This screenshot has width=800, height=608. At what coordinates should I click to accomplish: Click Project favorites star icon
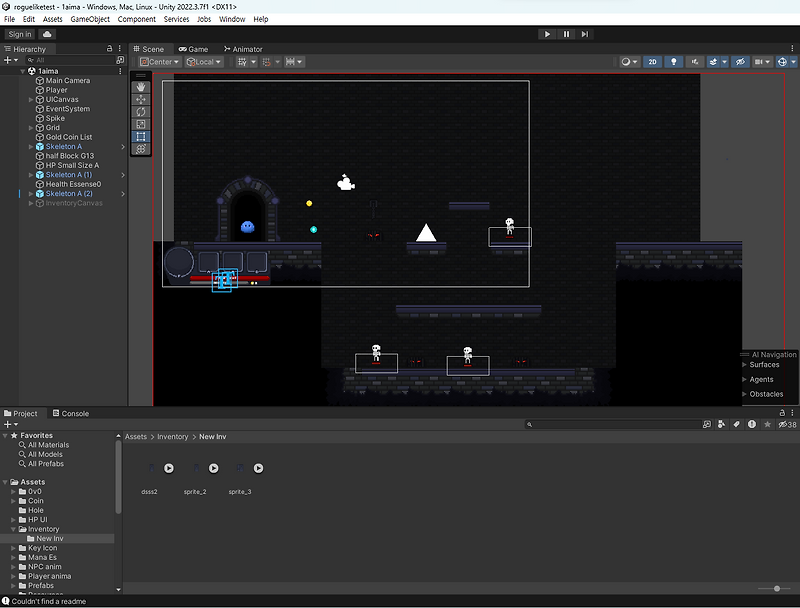point(767,424)
